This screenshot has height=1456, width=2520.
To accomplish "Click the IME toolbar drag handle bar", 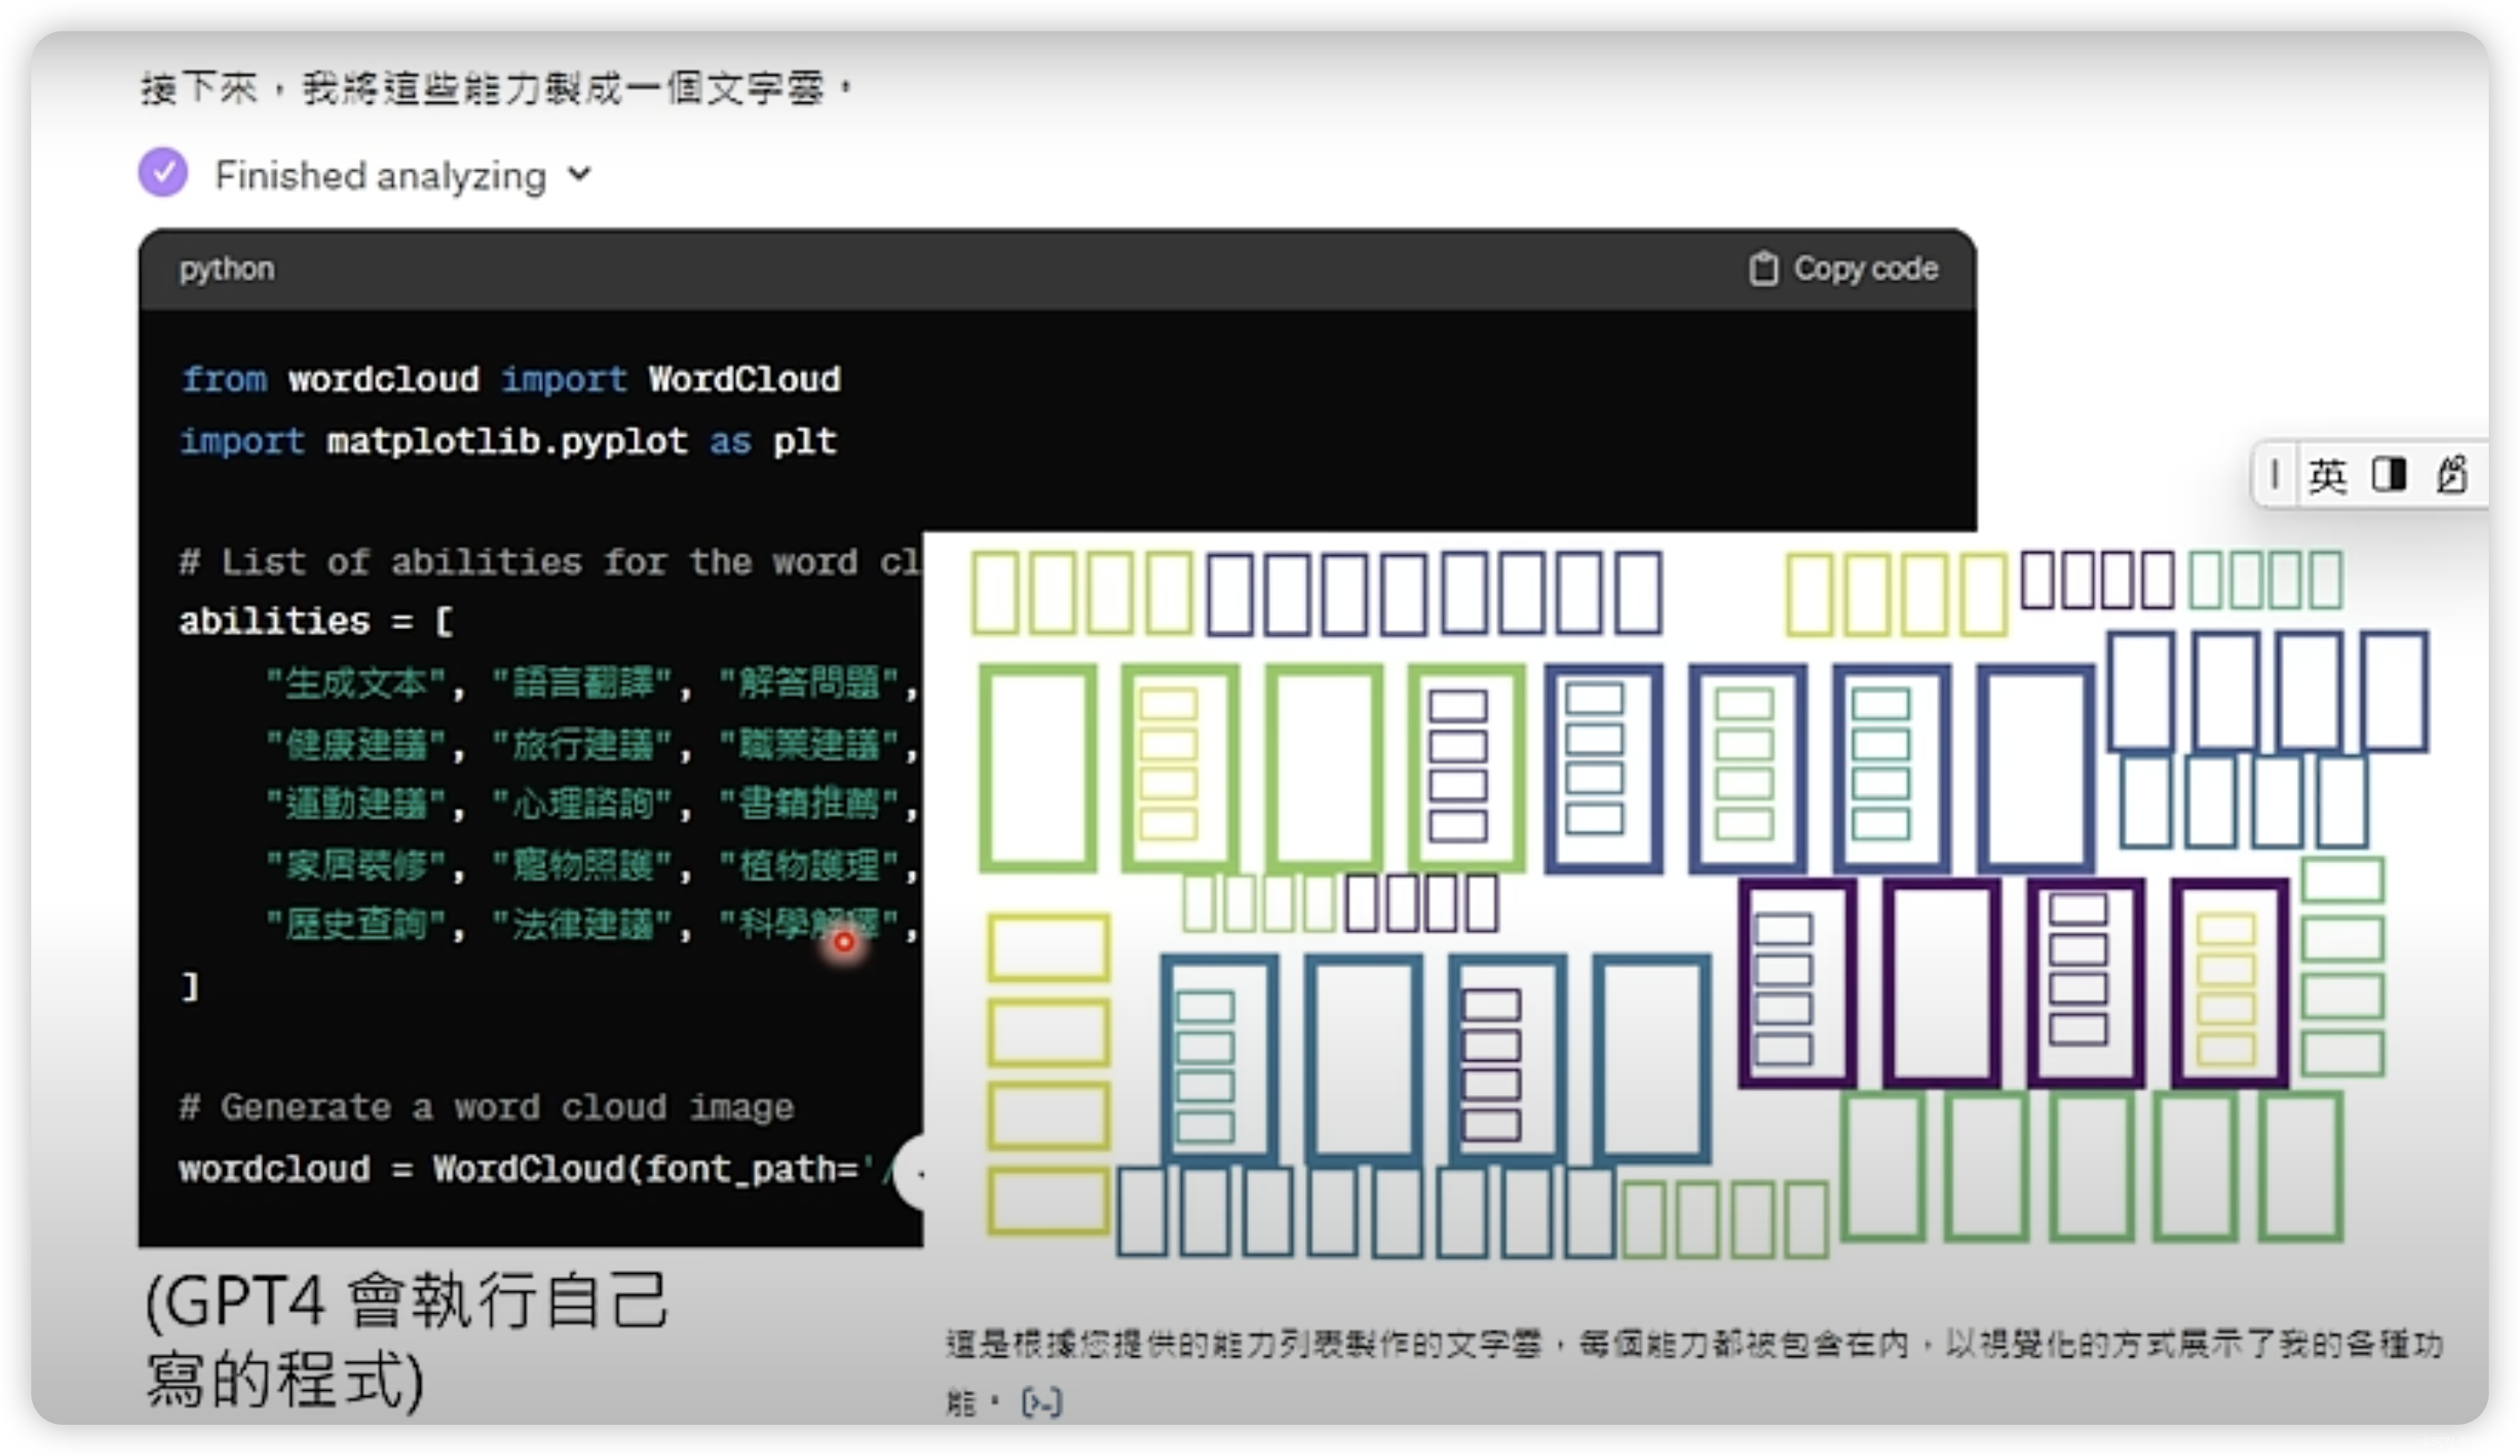I will tap(2275, 474).
